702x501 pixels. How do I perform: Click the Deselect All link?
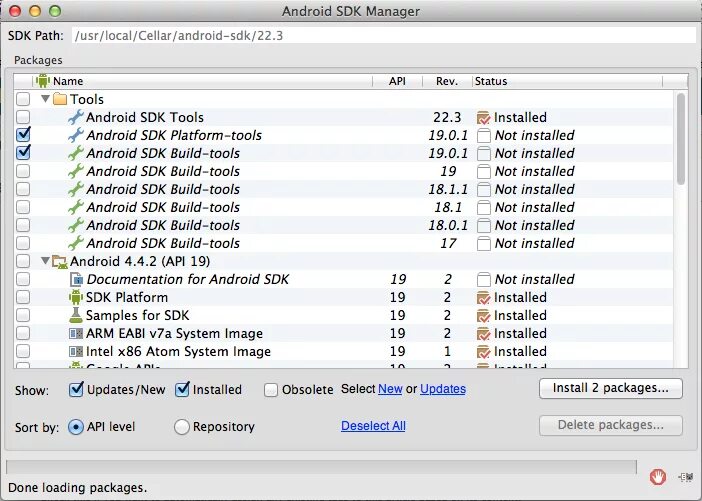click(x=373, y=426)
